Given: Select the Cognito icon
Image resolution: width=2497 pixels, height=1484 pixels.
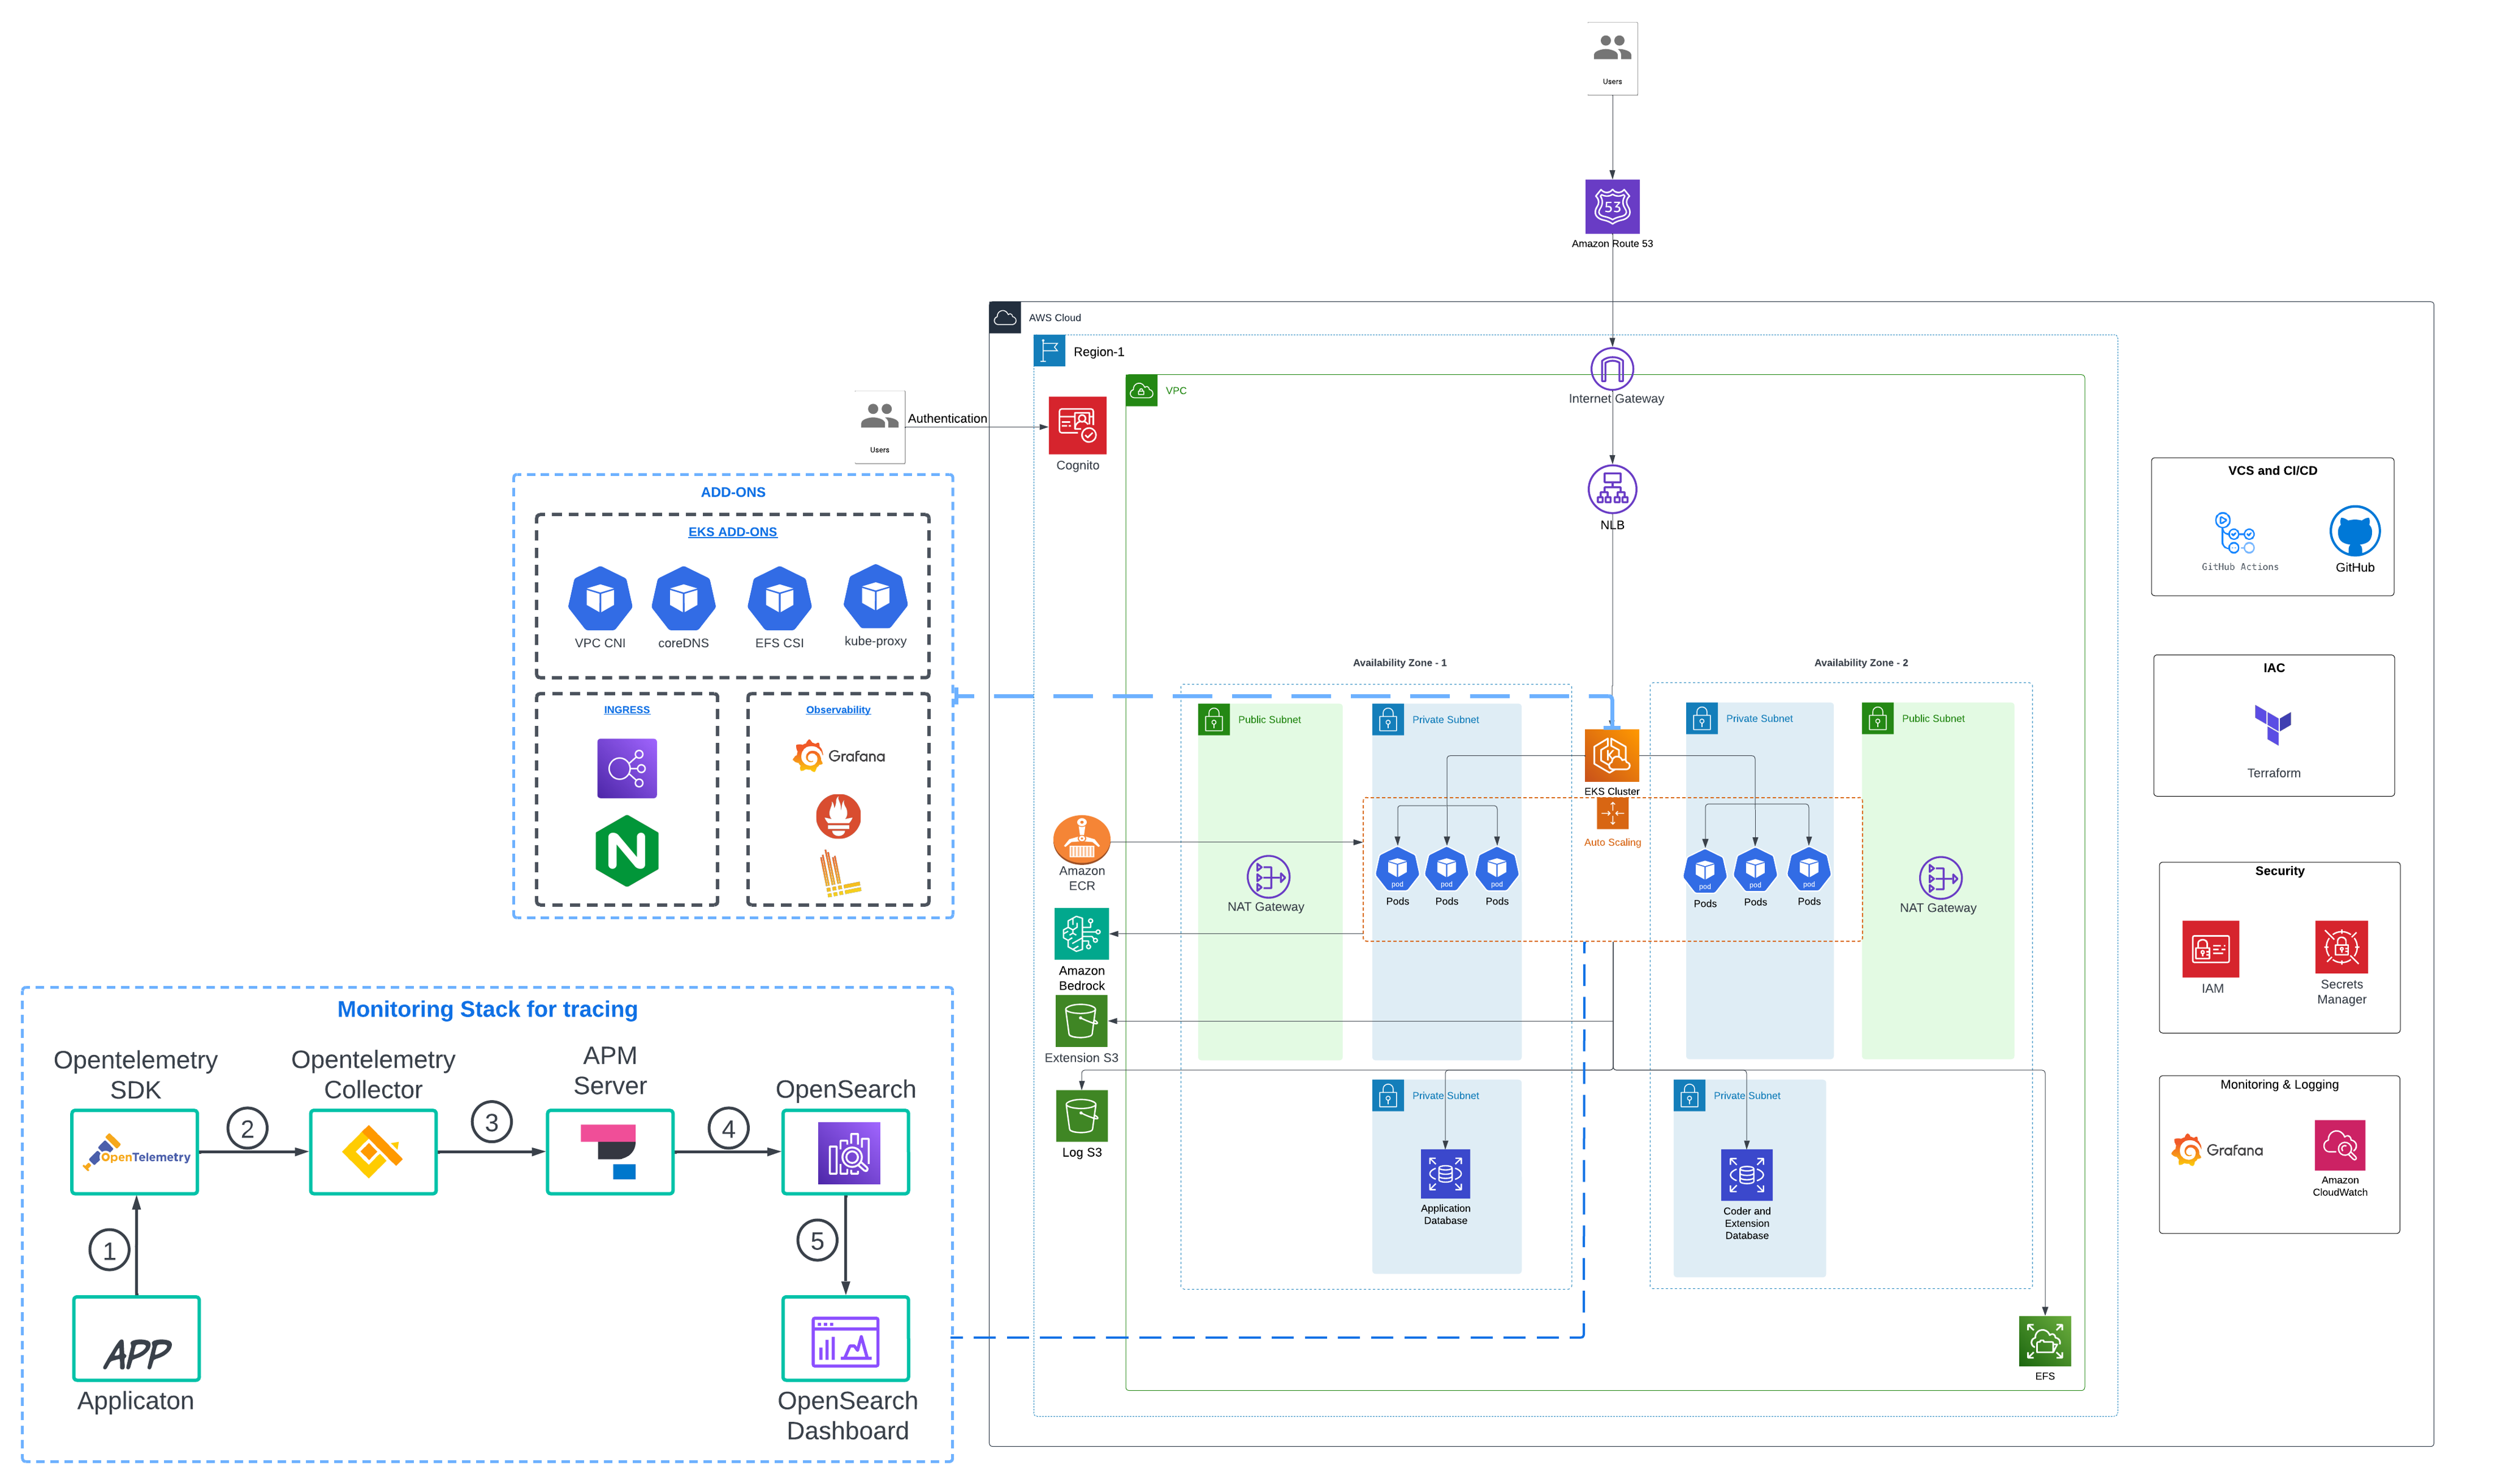Looking at the screenshot, I should (1076, 425).
